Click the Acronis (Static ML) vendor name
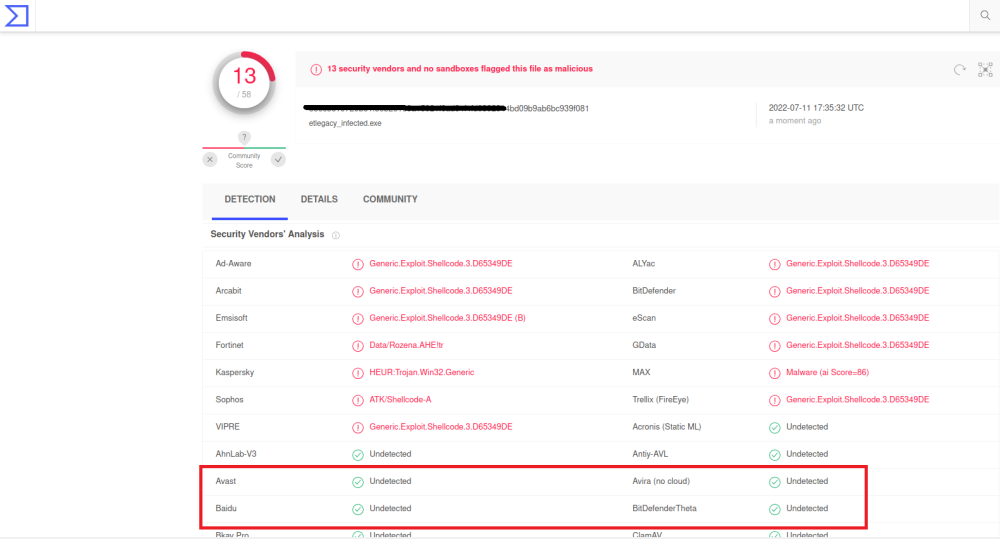1000x539 pixels. 666,427
